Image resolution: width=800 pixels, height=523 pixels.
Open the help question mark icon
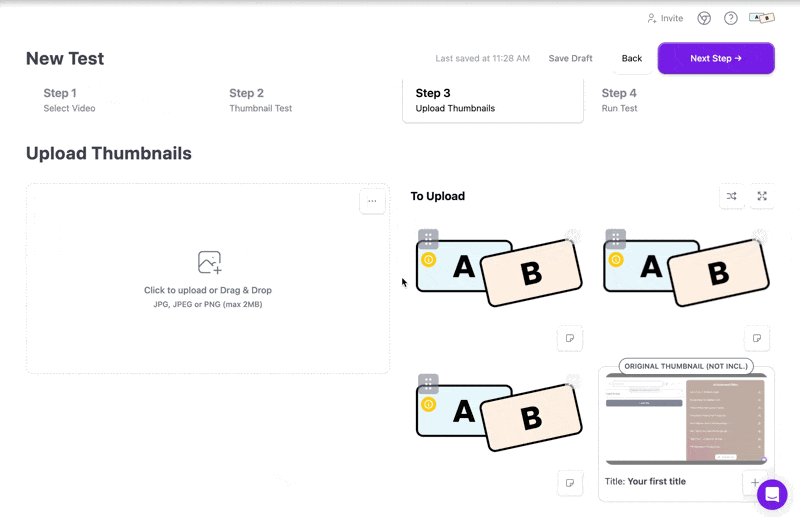pyautogui.click(x=731, y=18)
